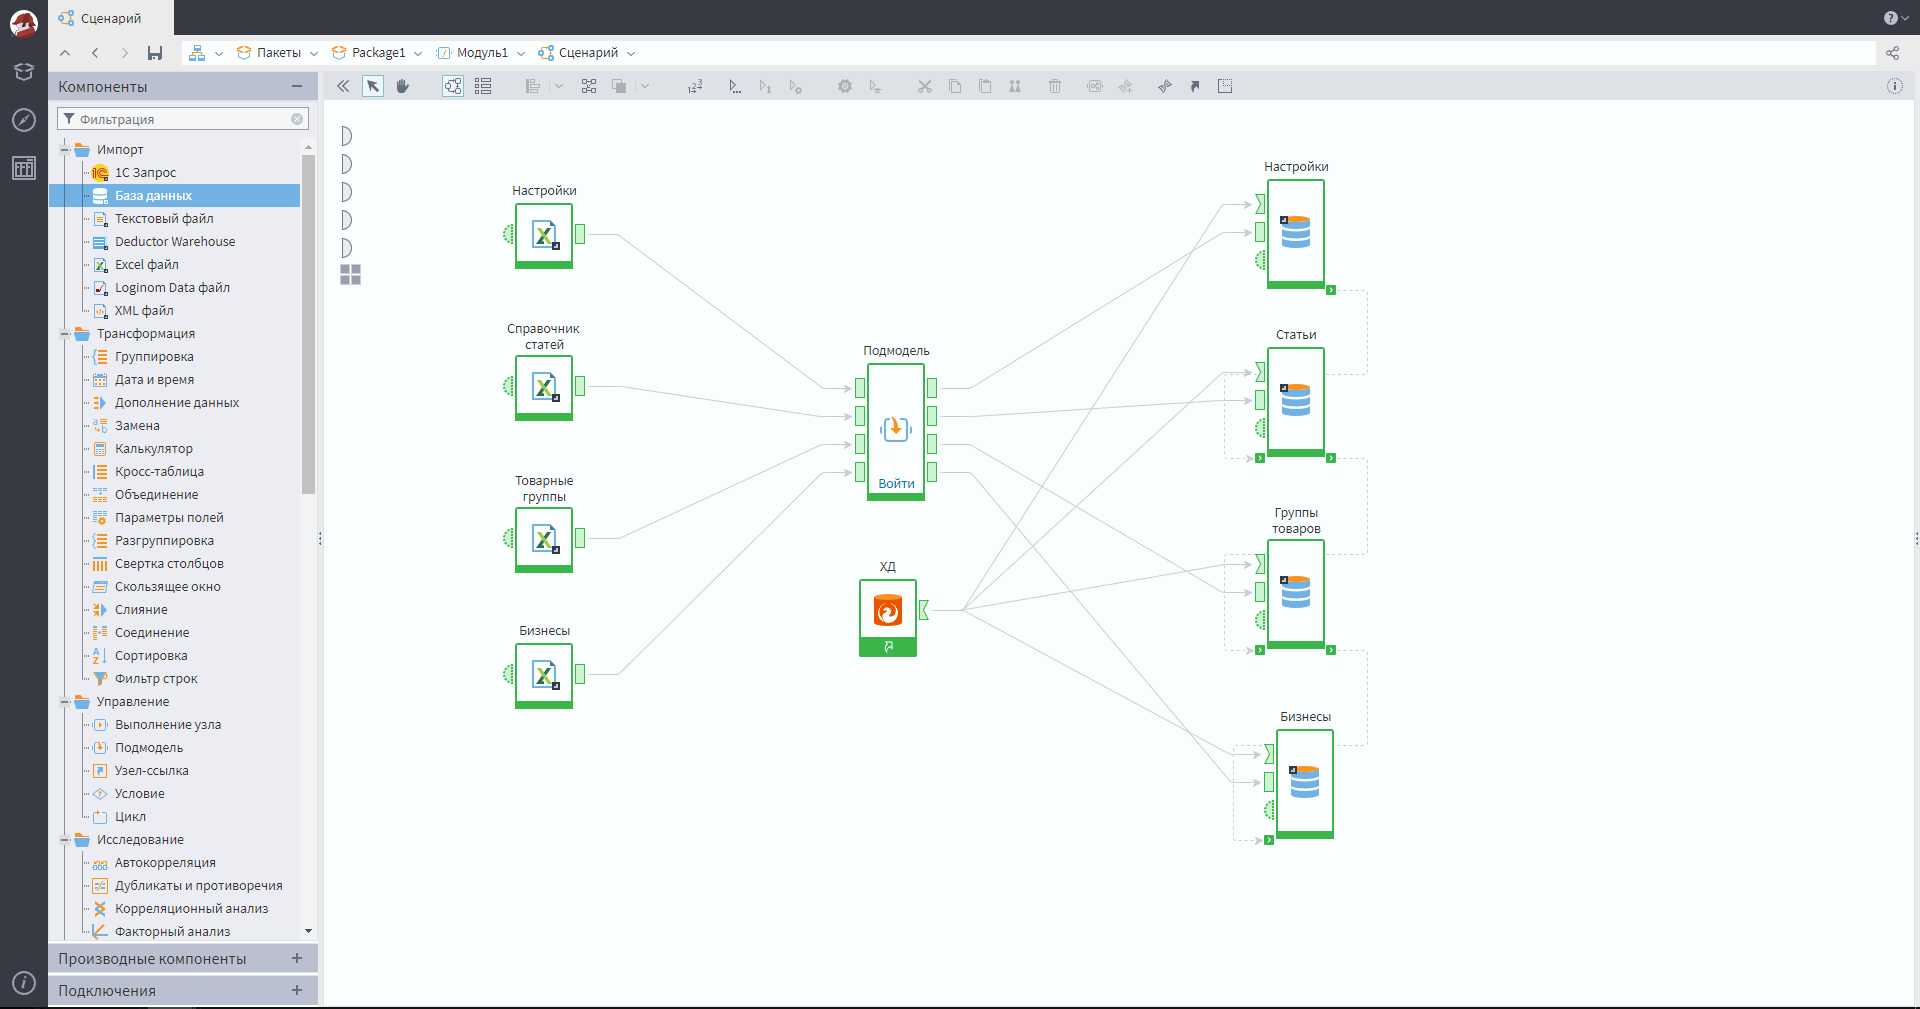Image resolution: width=1920 pixels, height=1009 pixels.
Task: Click the copy node icon
Action: coord(955,86)
